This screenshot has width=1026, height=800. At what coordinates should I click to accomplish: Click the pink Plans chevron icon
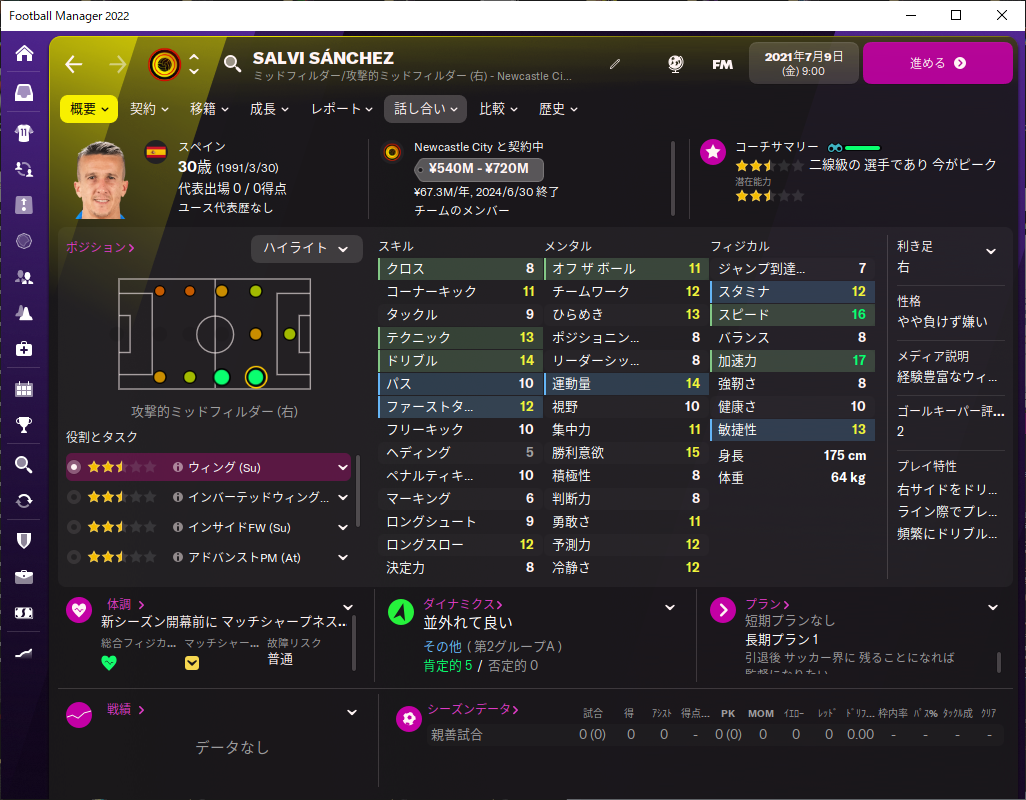pyautogui.click(x=723, y=611)
